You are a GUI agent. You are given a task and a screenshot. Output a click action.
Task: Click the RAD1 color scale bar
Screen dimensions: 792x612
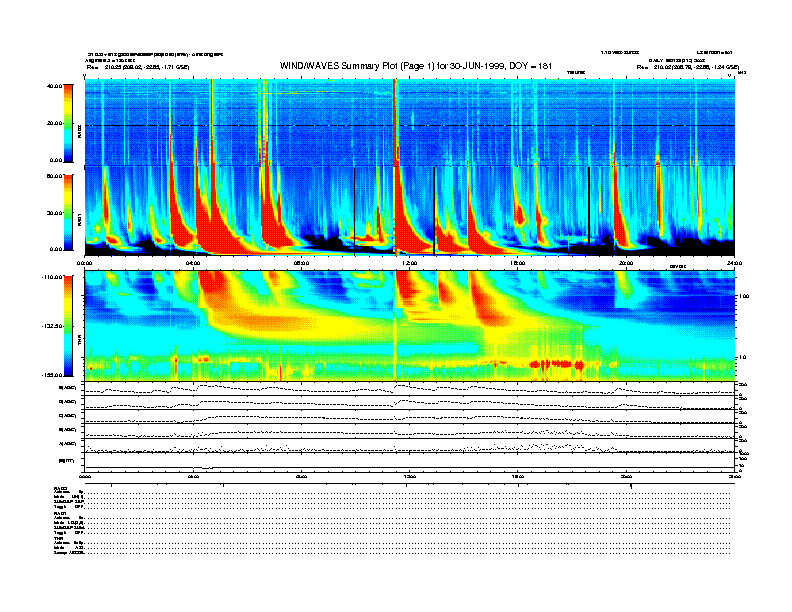point(68,212)
